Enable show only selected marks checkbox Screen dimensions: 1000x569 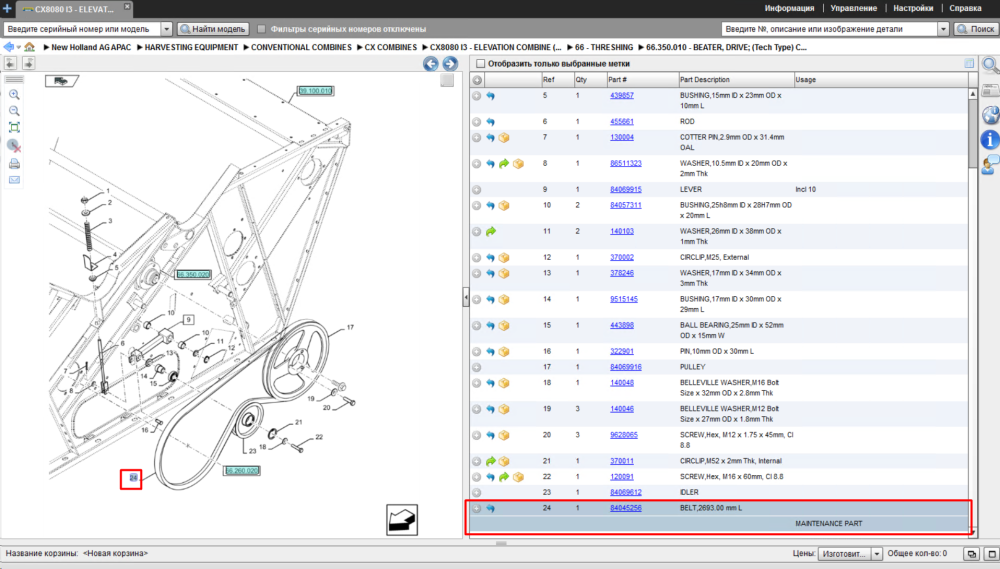point(480,64)
